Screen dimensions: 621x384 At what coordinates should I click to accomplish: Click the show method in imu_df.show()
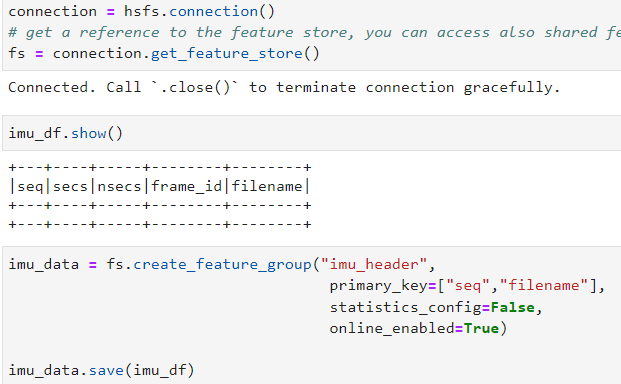click(x=89, y=133)
